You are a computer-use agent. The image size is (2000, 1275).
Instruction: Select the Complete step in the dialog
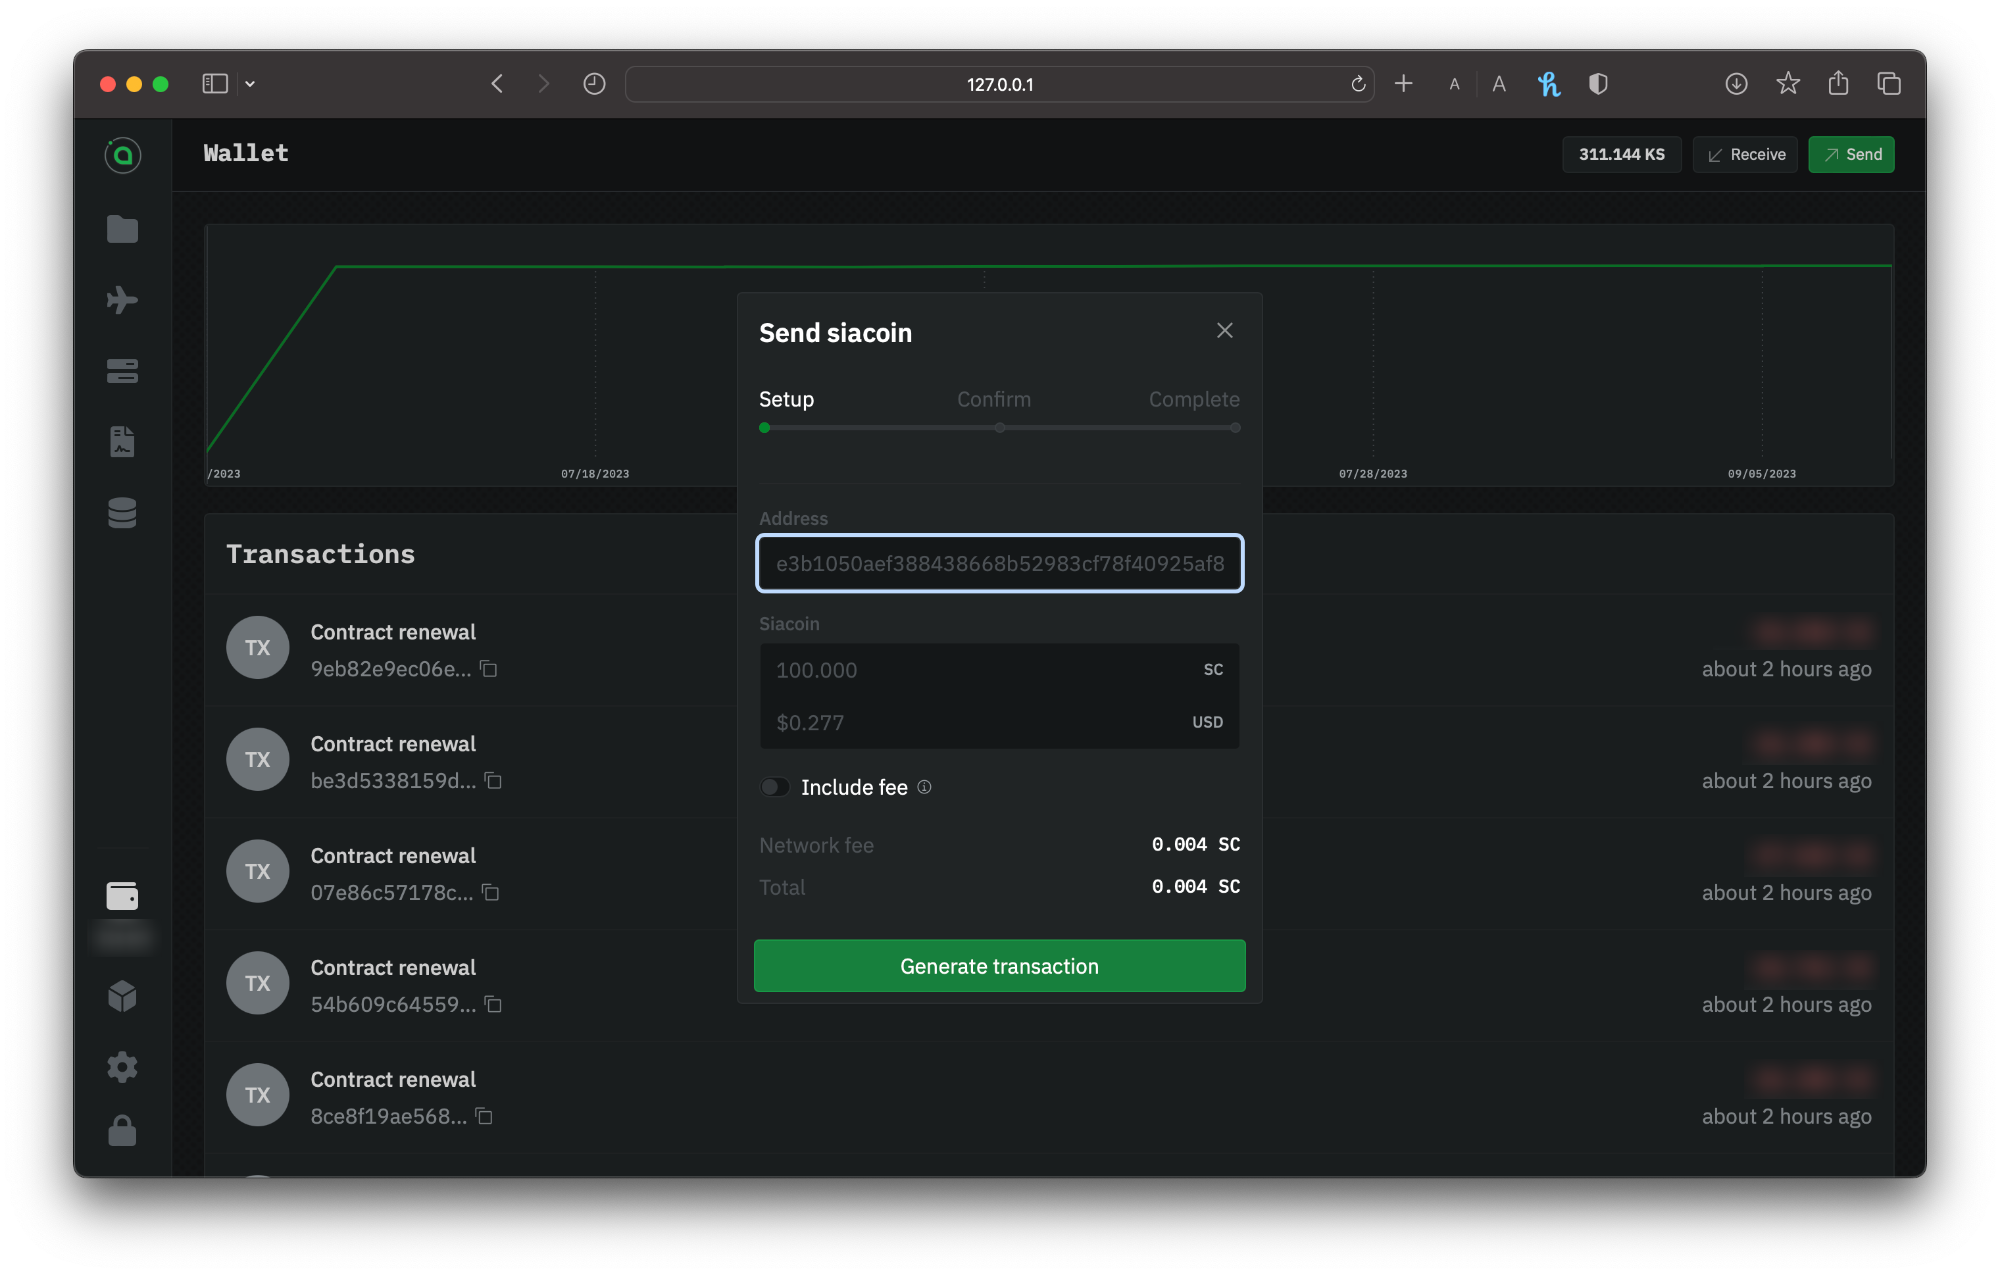[1193, 400]
